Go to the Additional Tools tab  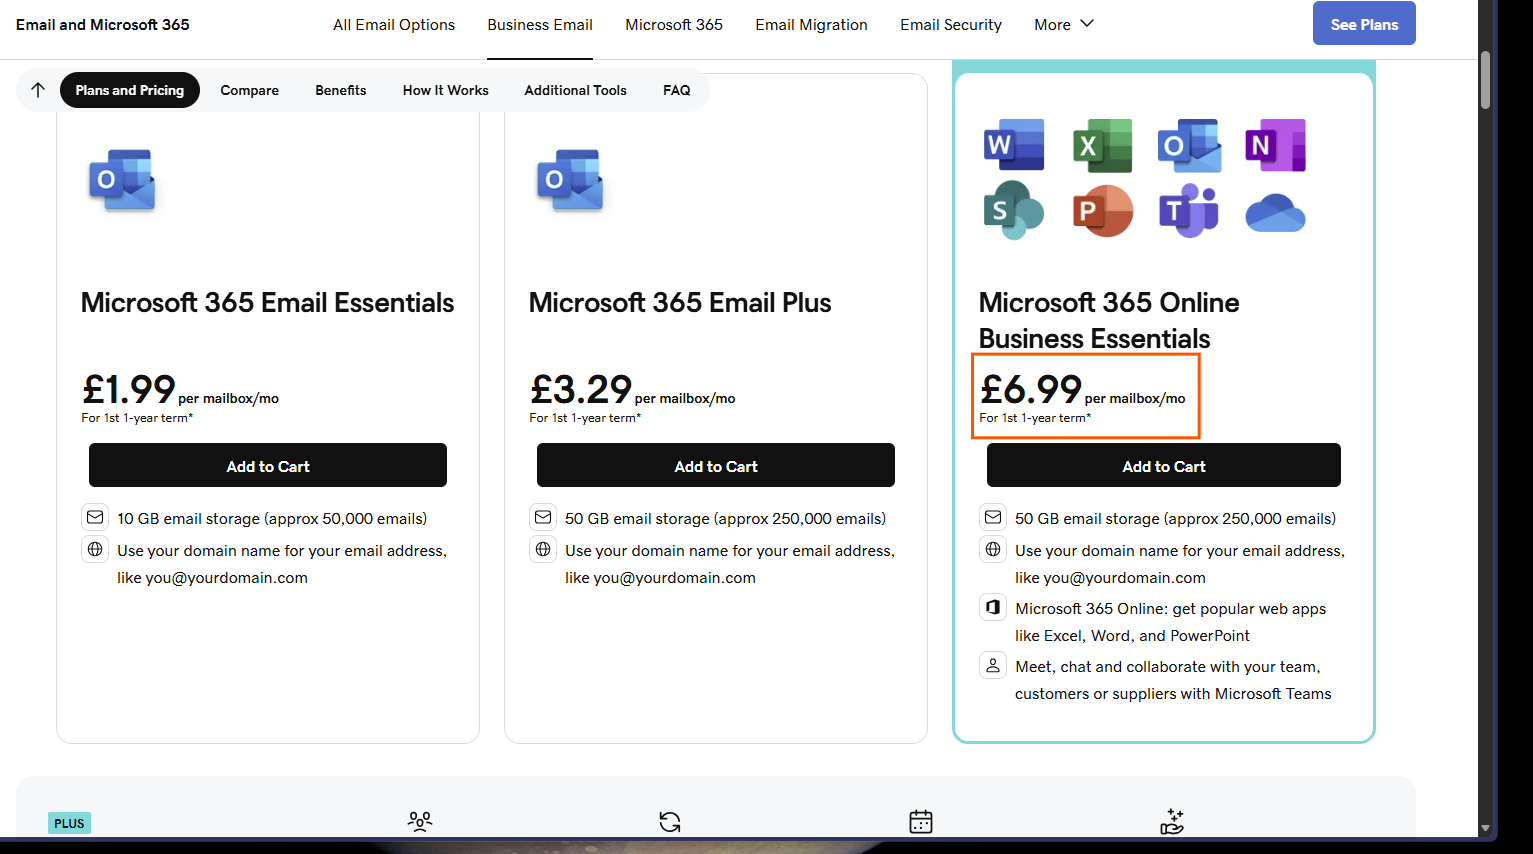(x=576, y=90)
